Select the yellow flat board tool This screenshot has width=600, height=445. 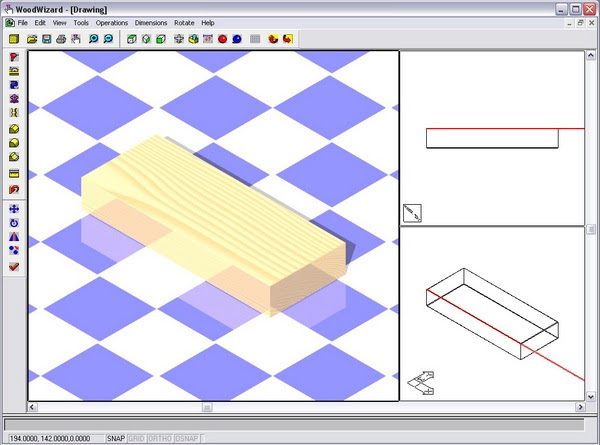[x=14, y=173]
